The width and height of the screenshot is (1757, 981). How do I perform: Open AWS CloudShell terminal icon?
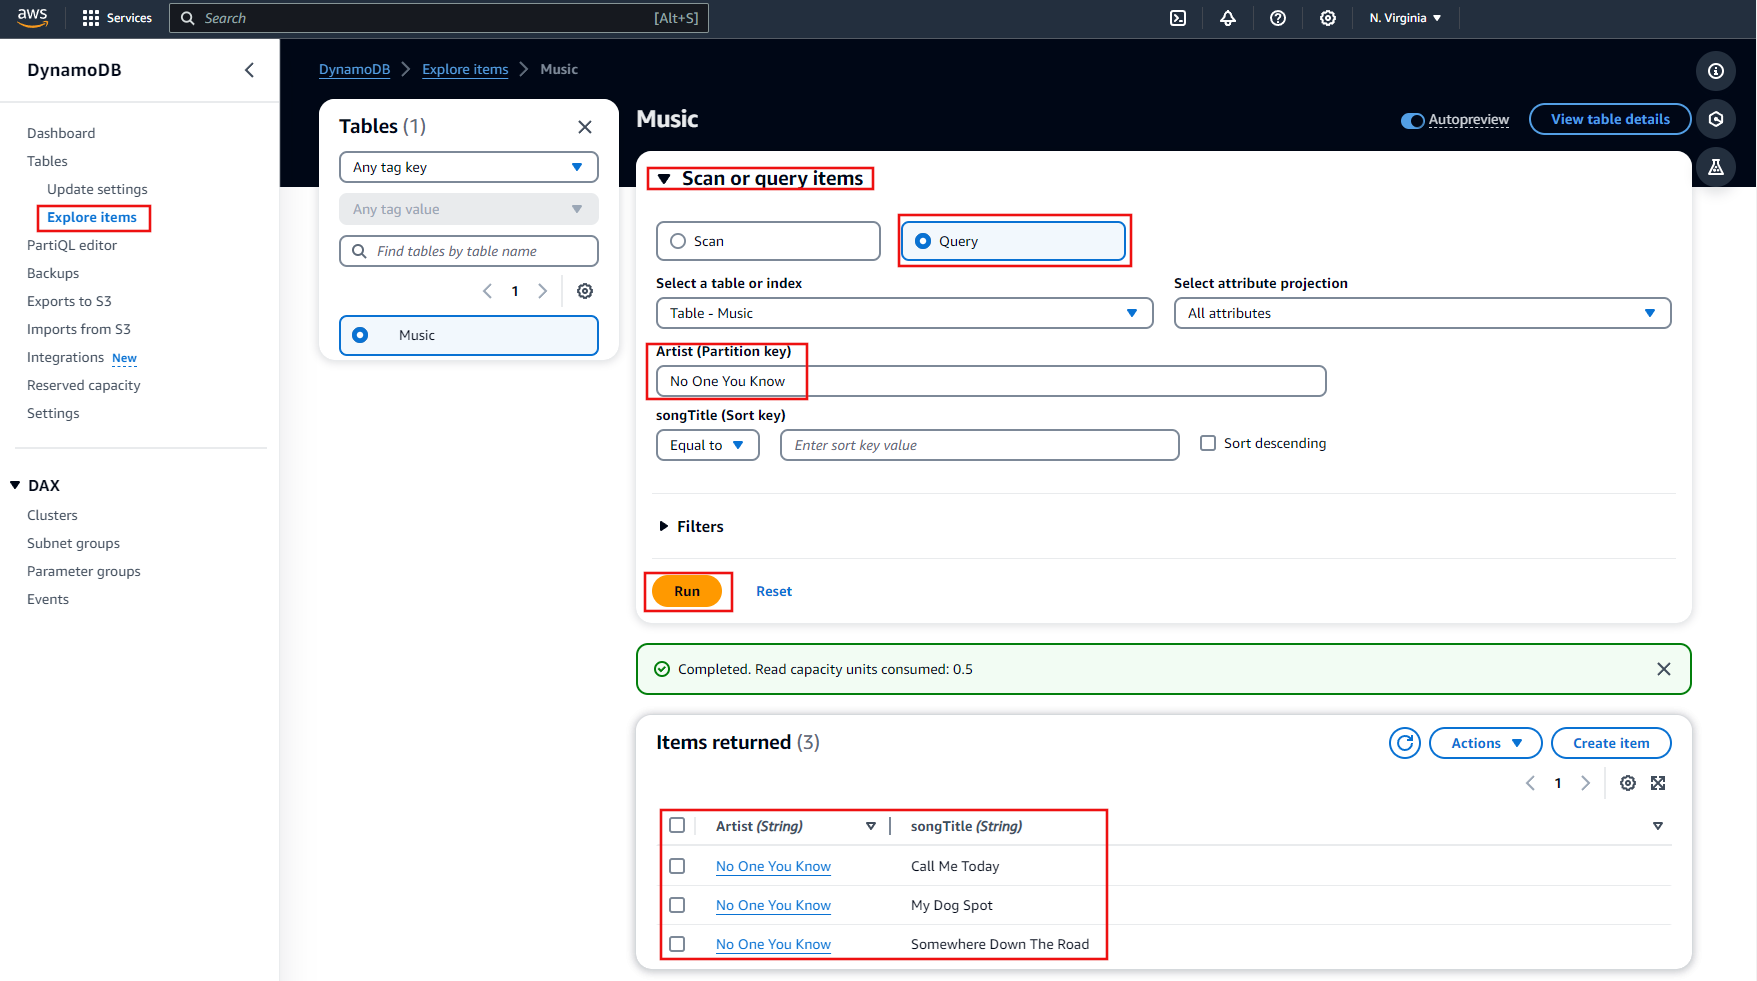tap(1178, 18)
